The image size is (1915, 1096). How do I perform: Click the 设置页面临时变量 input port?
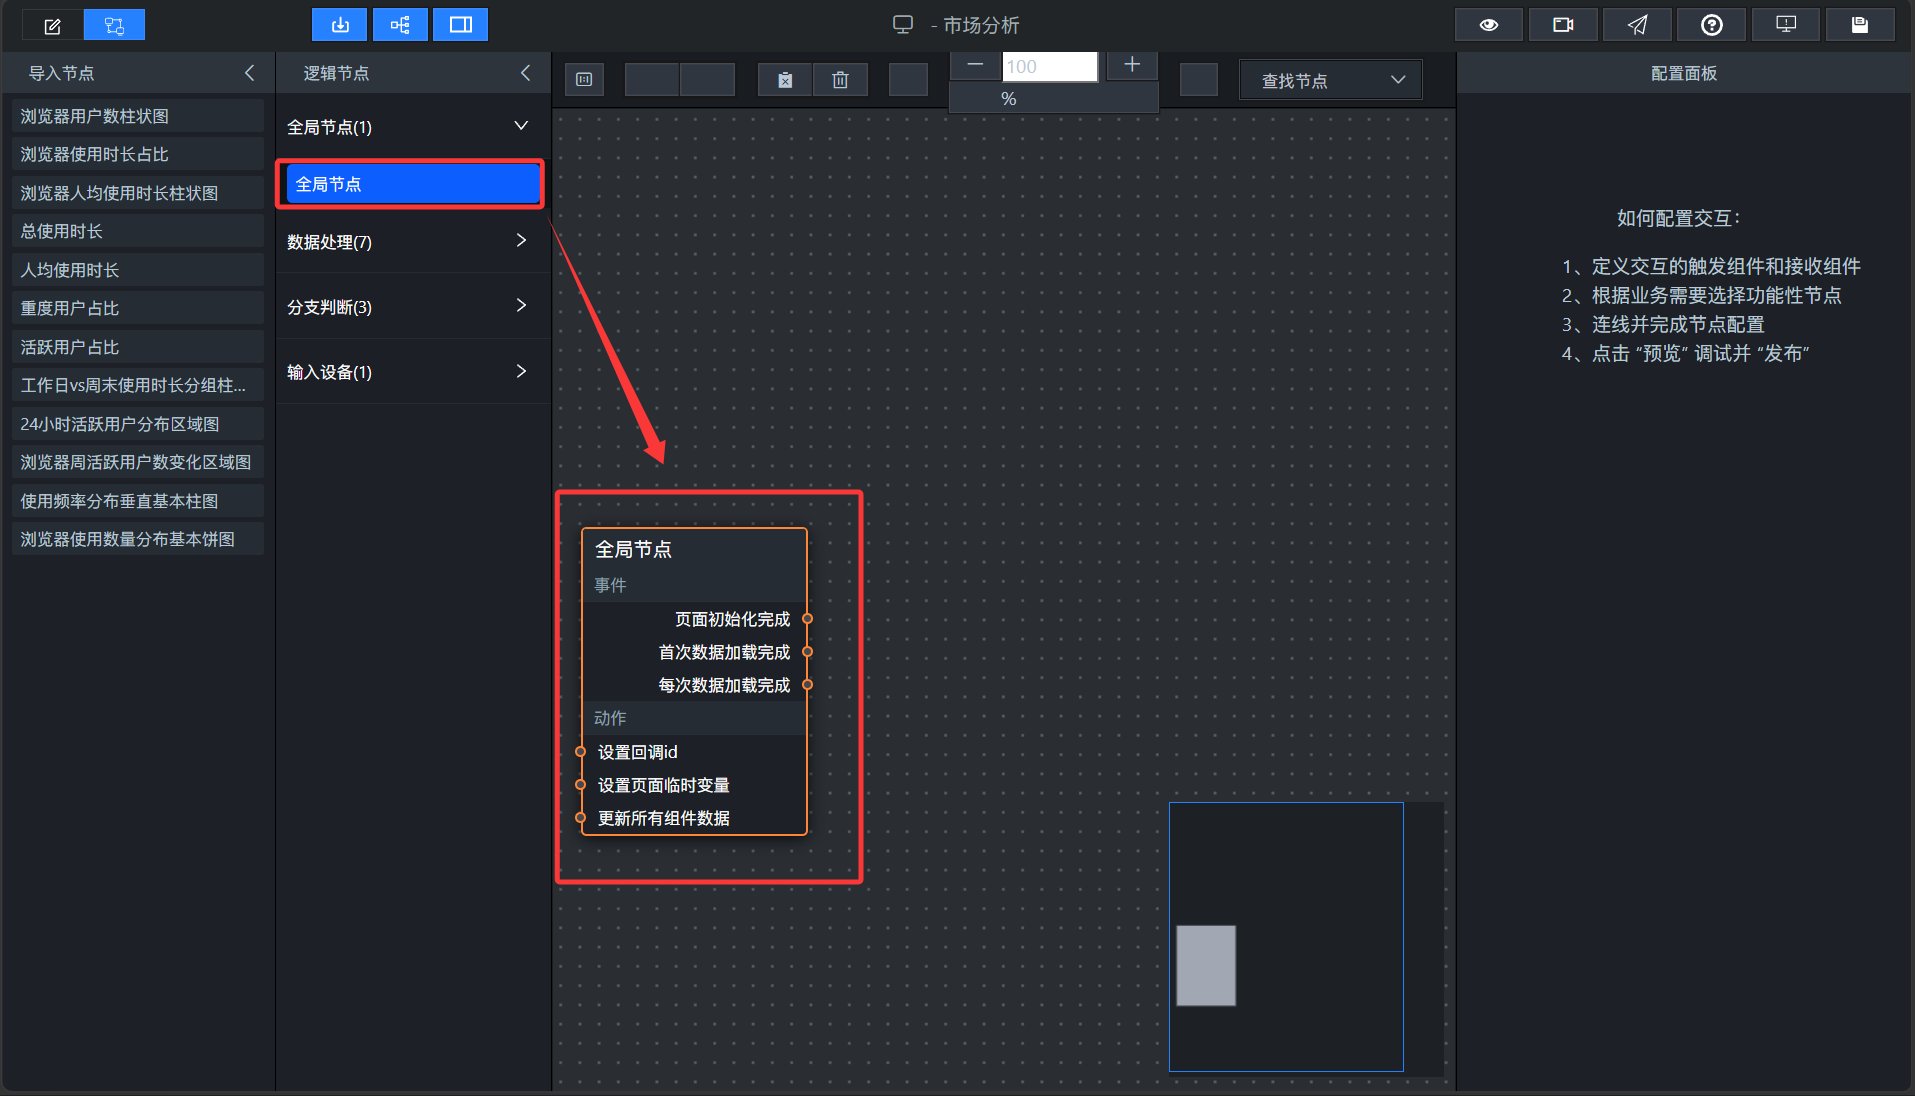[581, 785]
